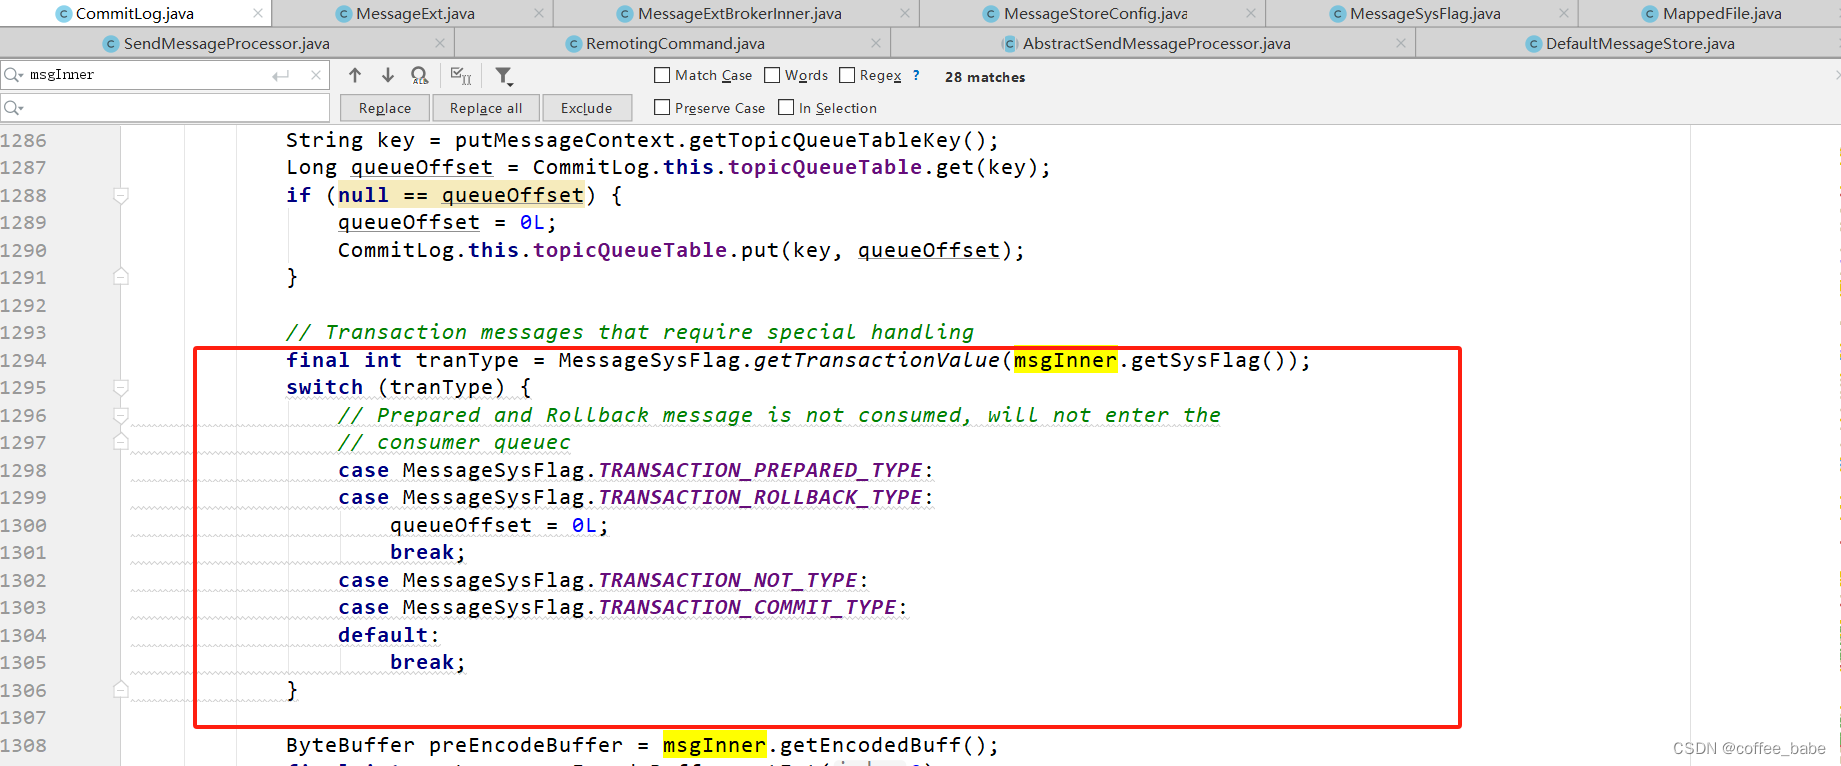Close the CommitLog.java tab
Image resolution: width=1841 pixels, height=766 pixels.
coord(258,13)
